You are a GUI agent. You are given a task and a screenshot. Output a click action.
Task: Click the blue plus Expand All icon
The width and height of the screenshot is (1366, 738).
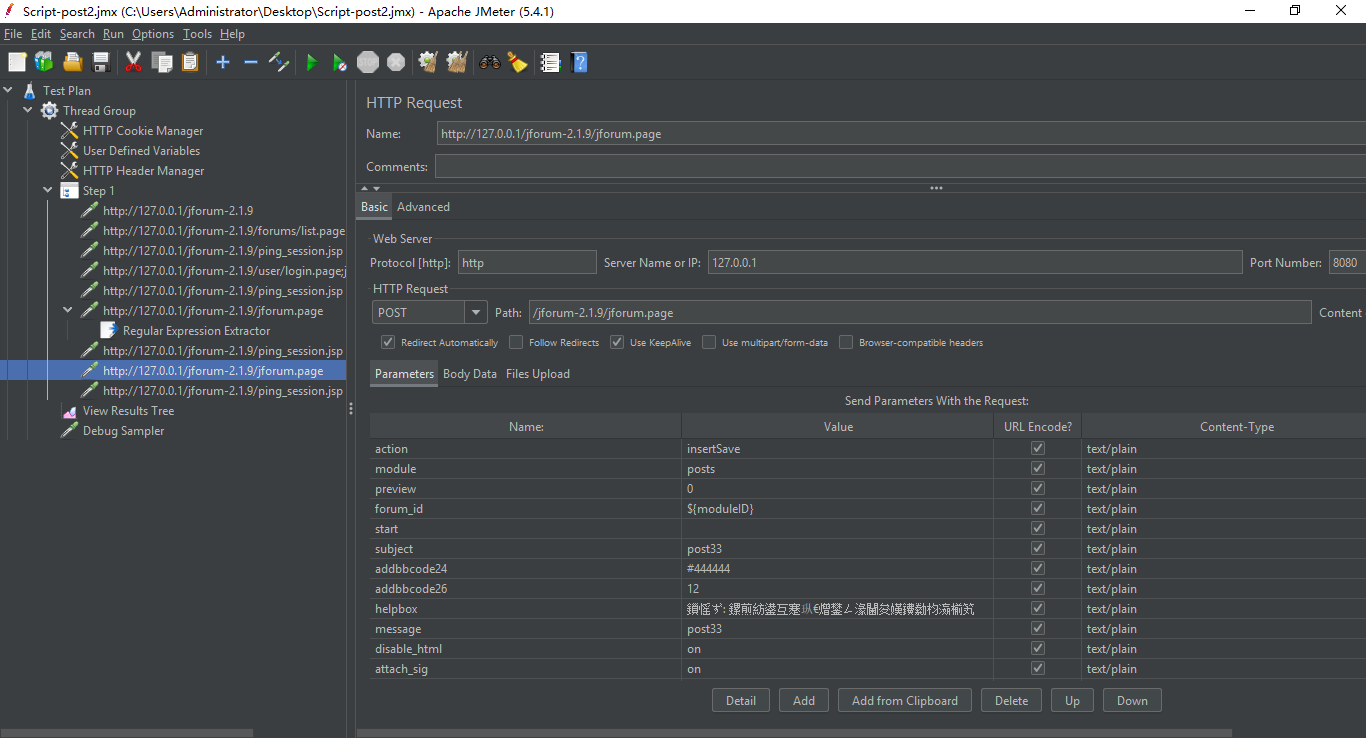pyautogui.click(x=223, y=62)
